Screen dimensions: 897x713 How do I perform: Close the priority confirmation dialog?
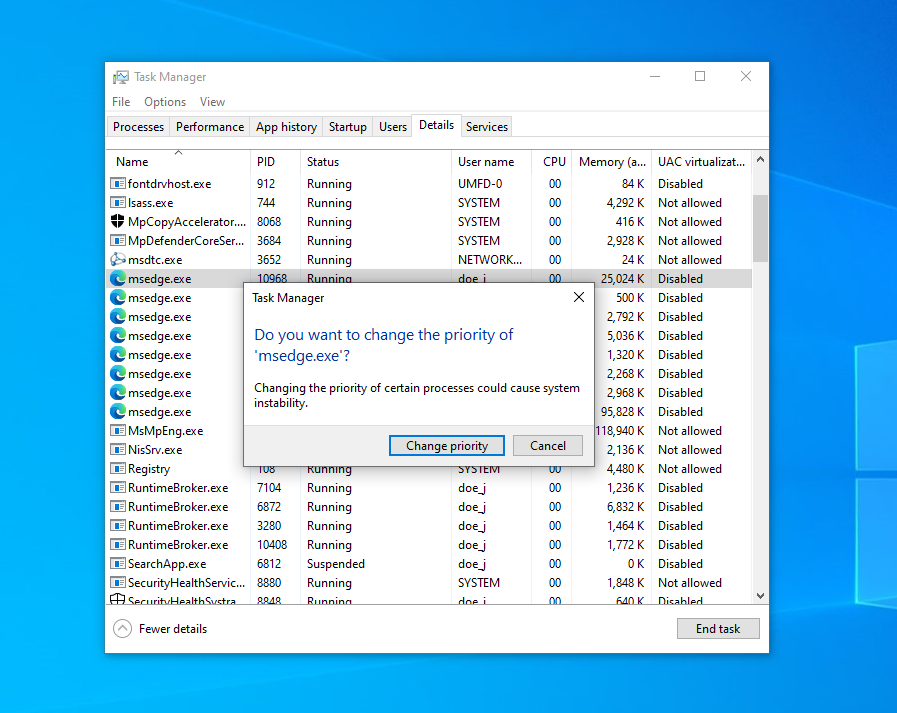(x=579, y=297)
